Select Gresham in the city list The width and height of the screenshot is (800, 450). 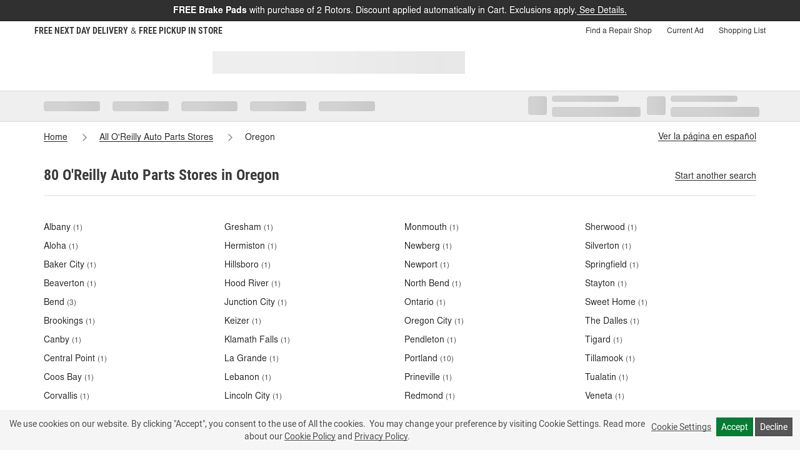pos(242,227)
